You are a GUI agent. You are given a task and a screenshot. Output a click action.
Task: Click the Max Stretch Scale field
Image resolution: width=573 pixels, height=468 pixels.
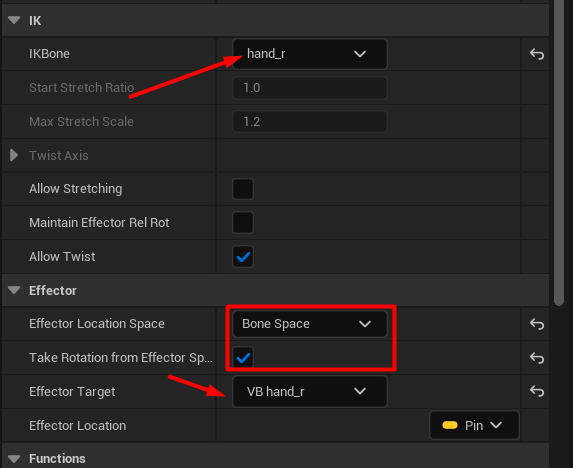[310, 122]
